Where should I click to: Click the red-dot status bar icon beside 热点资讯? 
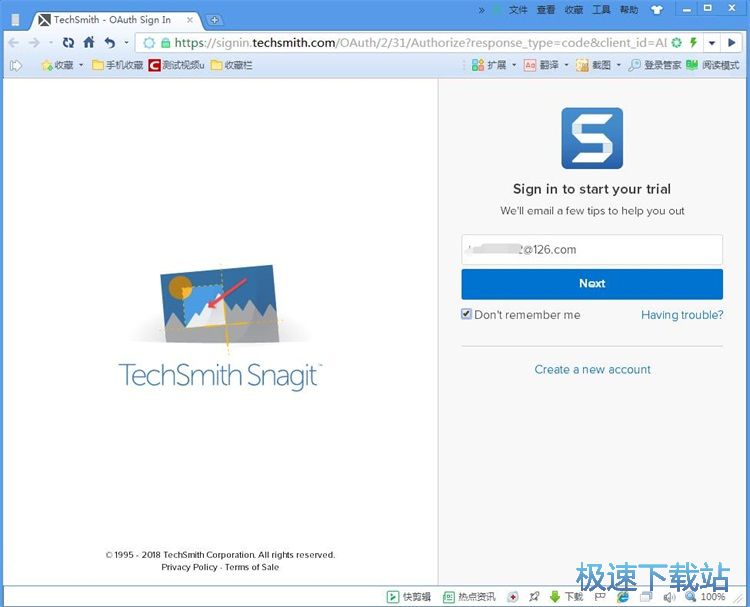[513, 596]
